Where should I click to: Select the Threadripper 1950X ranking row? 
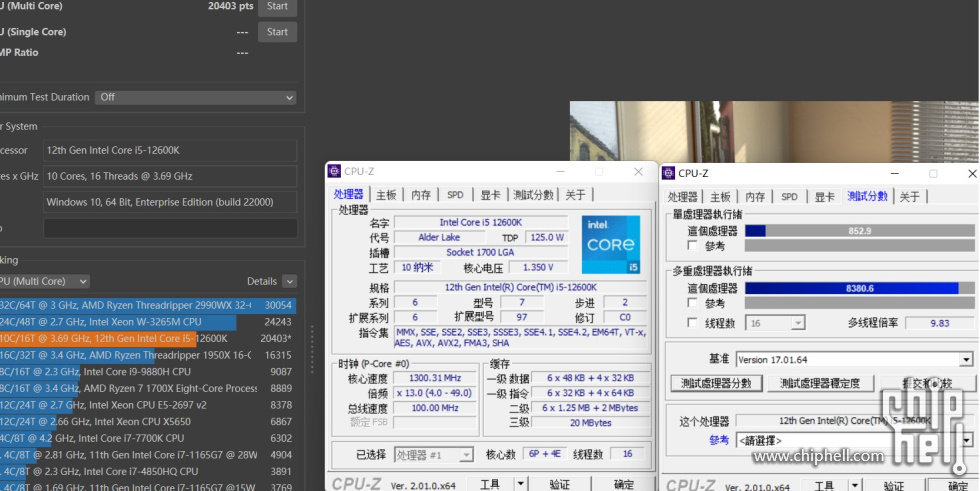(x=148, y=355)
